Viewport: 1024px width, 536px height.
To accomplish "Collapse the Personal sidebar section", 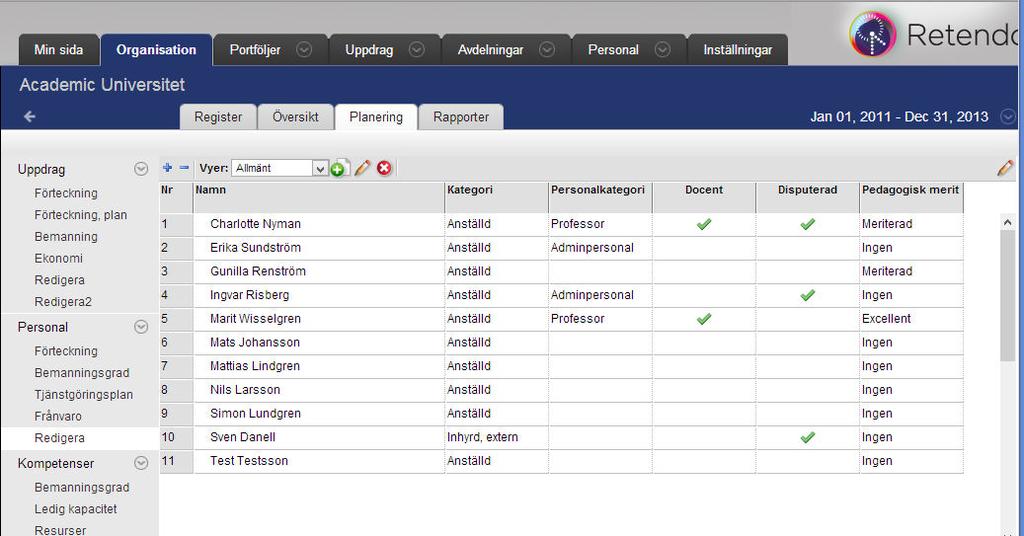I will tap(141, 327).
